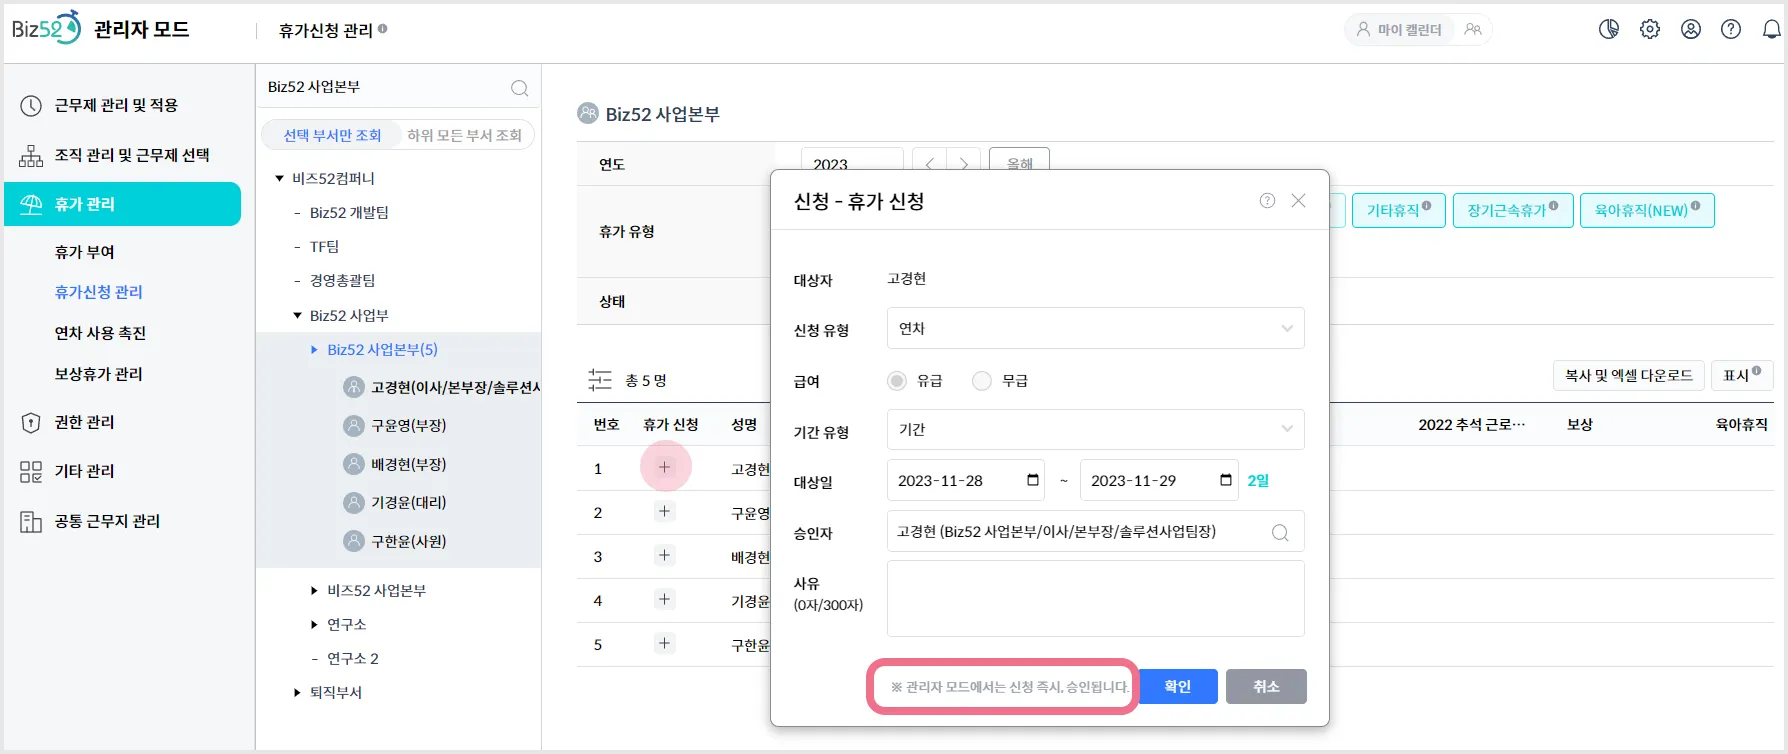Image resolution: width=1788 pixels, height=754 pixels.
Task: Toggle the 장기근속휴가 leave type filter
Action: pyautogui.click(x=1513, y=210)
